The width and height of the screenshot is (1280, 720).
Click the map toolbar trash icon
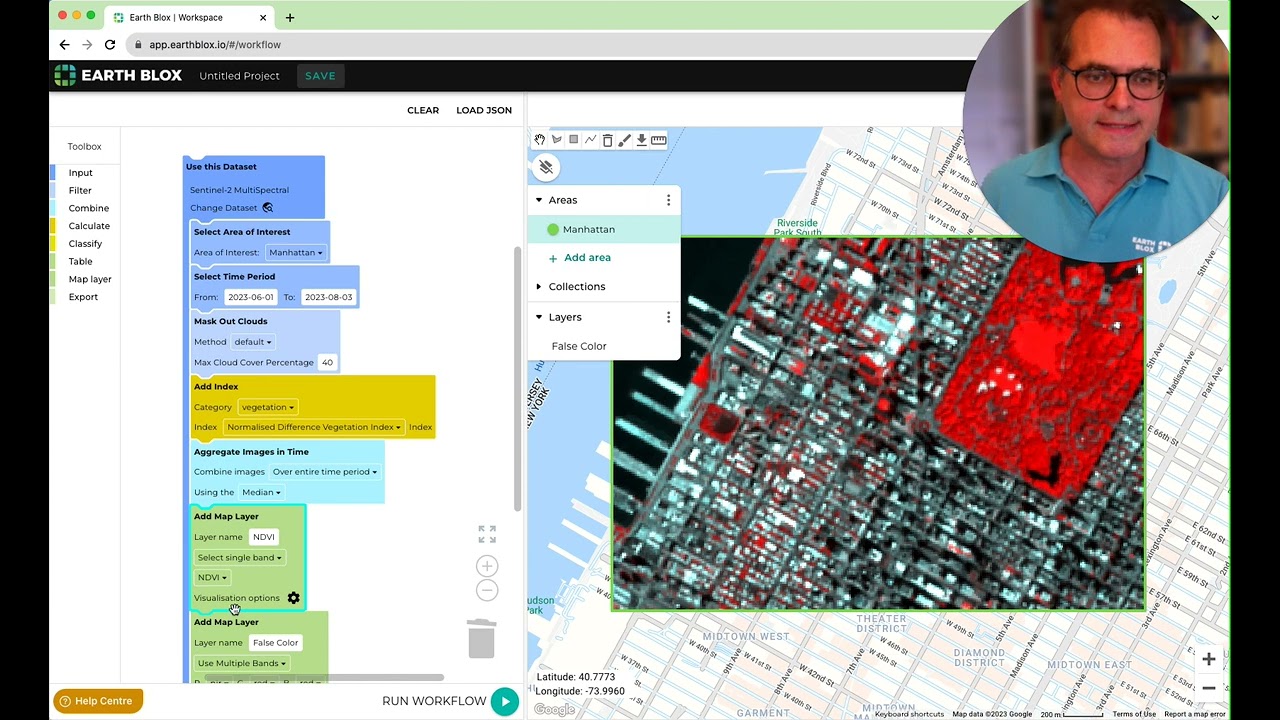[607, 140]
